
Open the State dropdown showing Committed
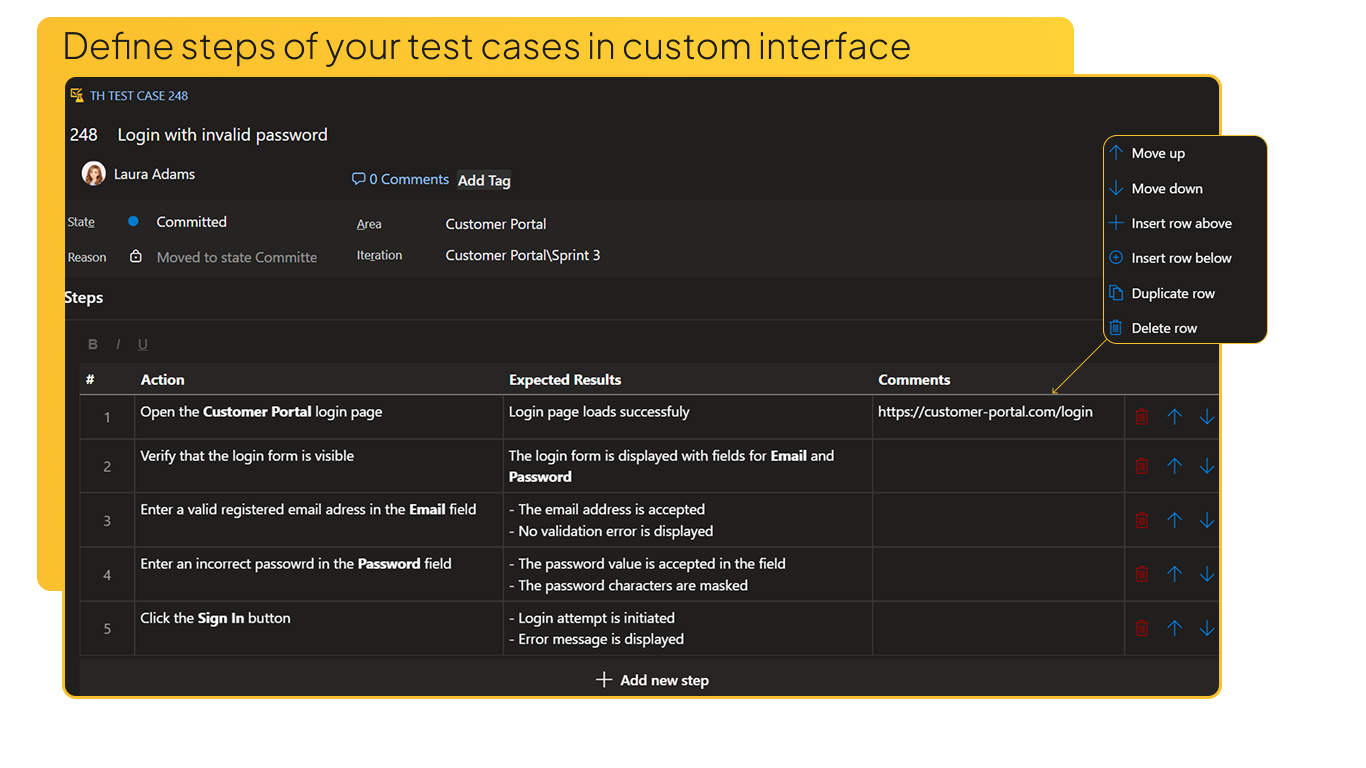pyautogui.click(x=191, y=221)
